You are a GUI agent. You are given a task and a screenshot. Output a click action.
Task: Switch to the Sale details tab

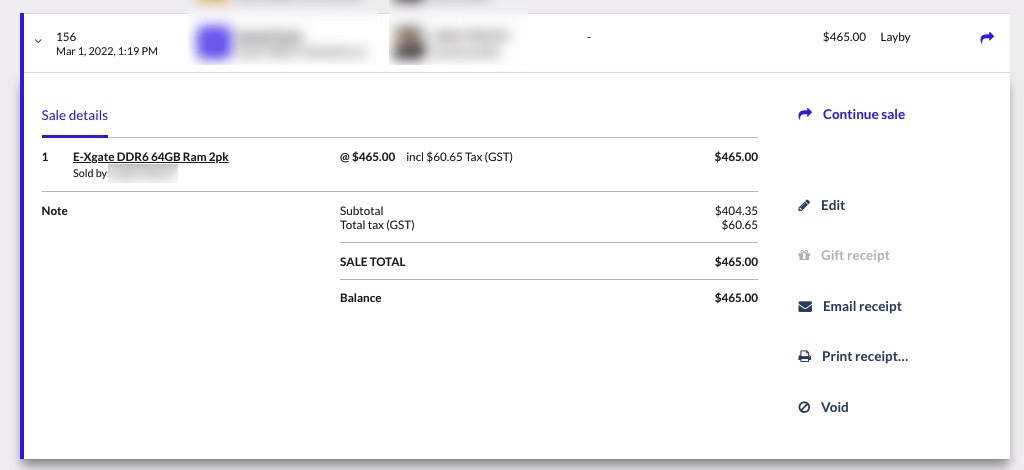75,115
